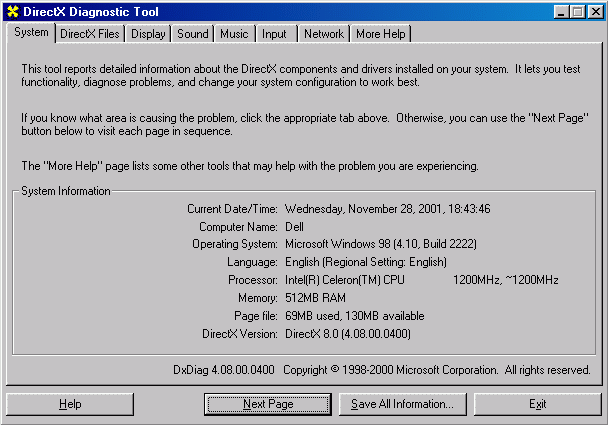Maximize the DirectX Diagnostic Tool window

[x=578, y=11]
